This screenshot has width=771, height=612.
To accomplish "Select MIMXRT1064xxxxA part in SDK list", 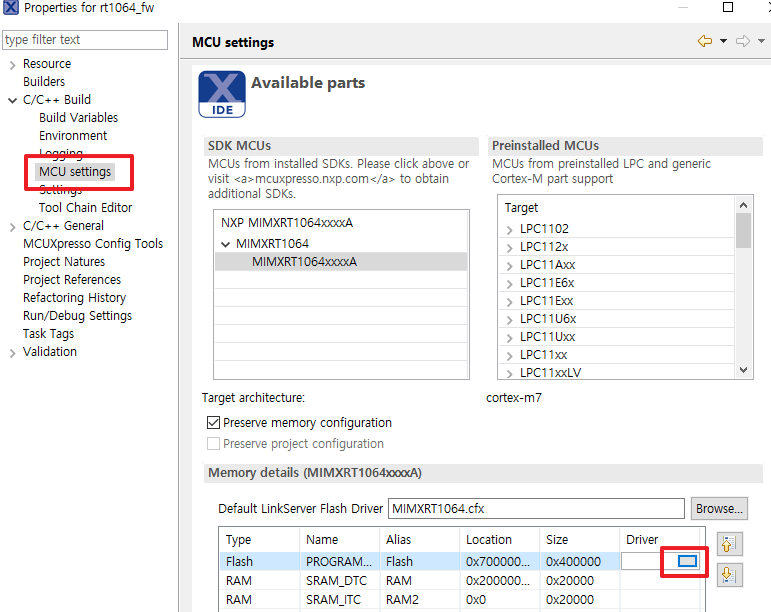I will [x=341, y=262].
